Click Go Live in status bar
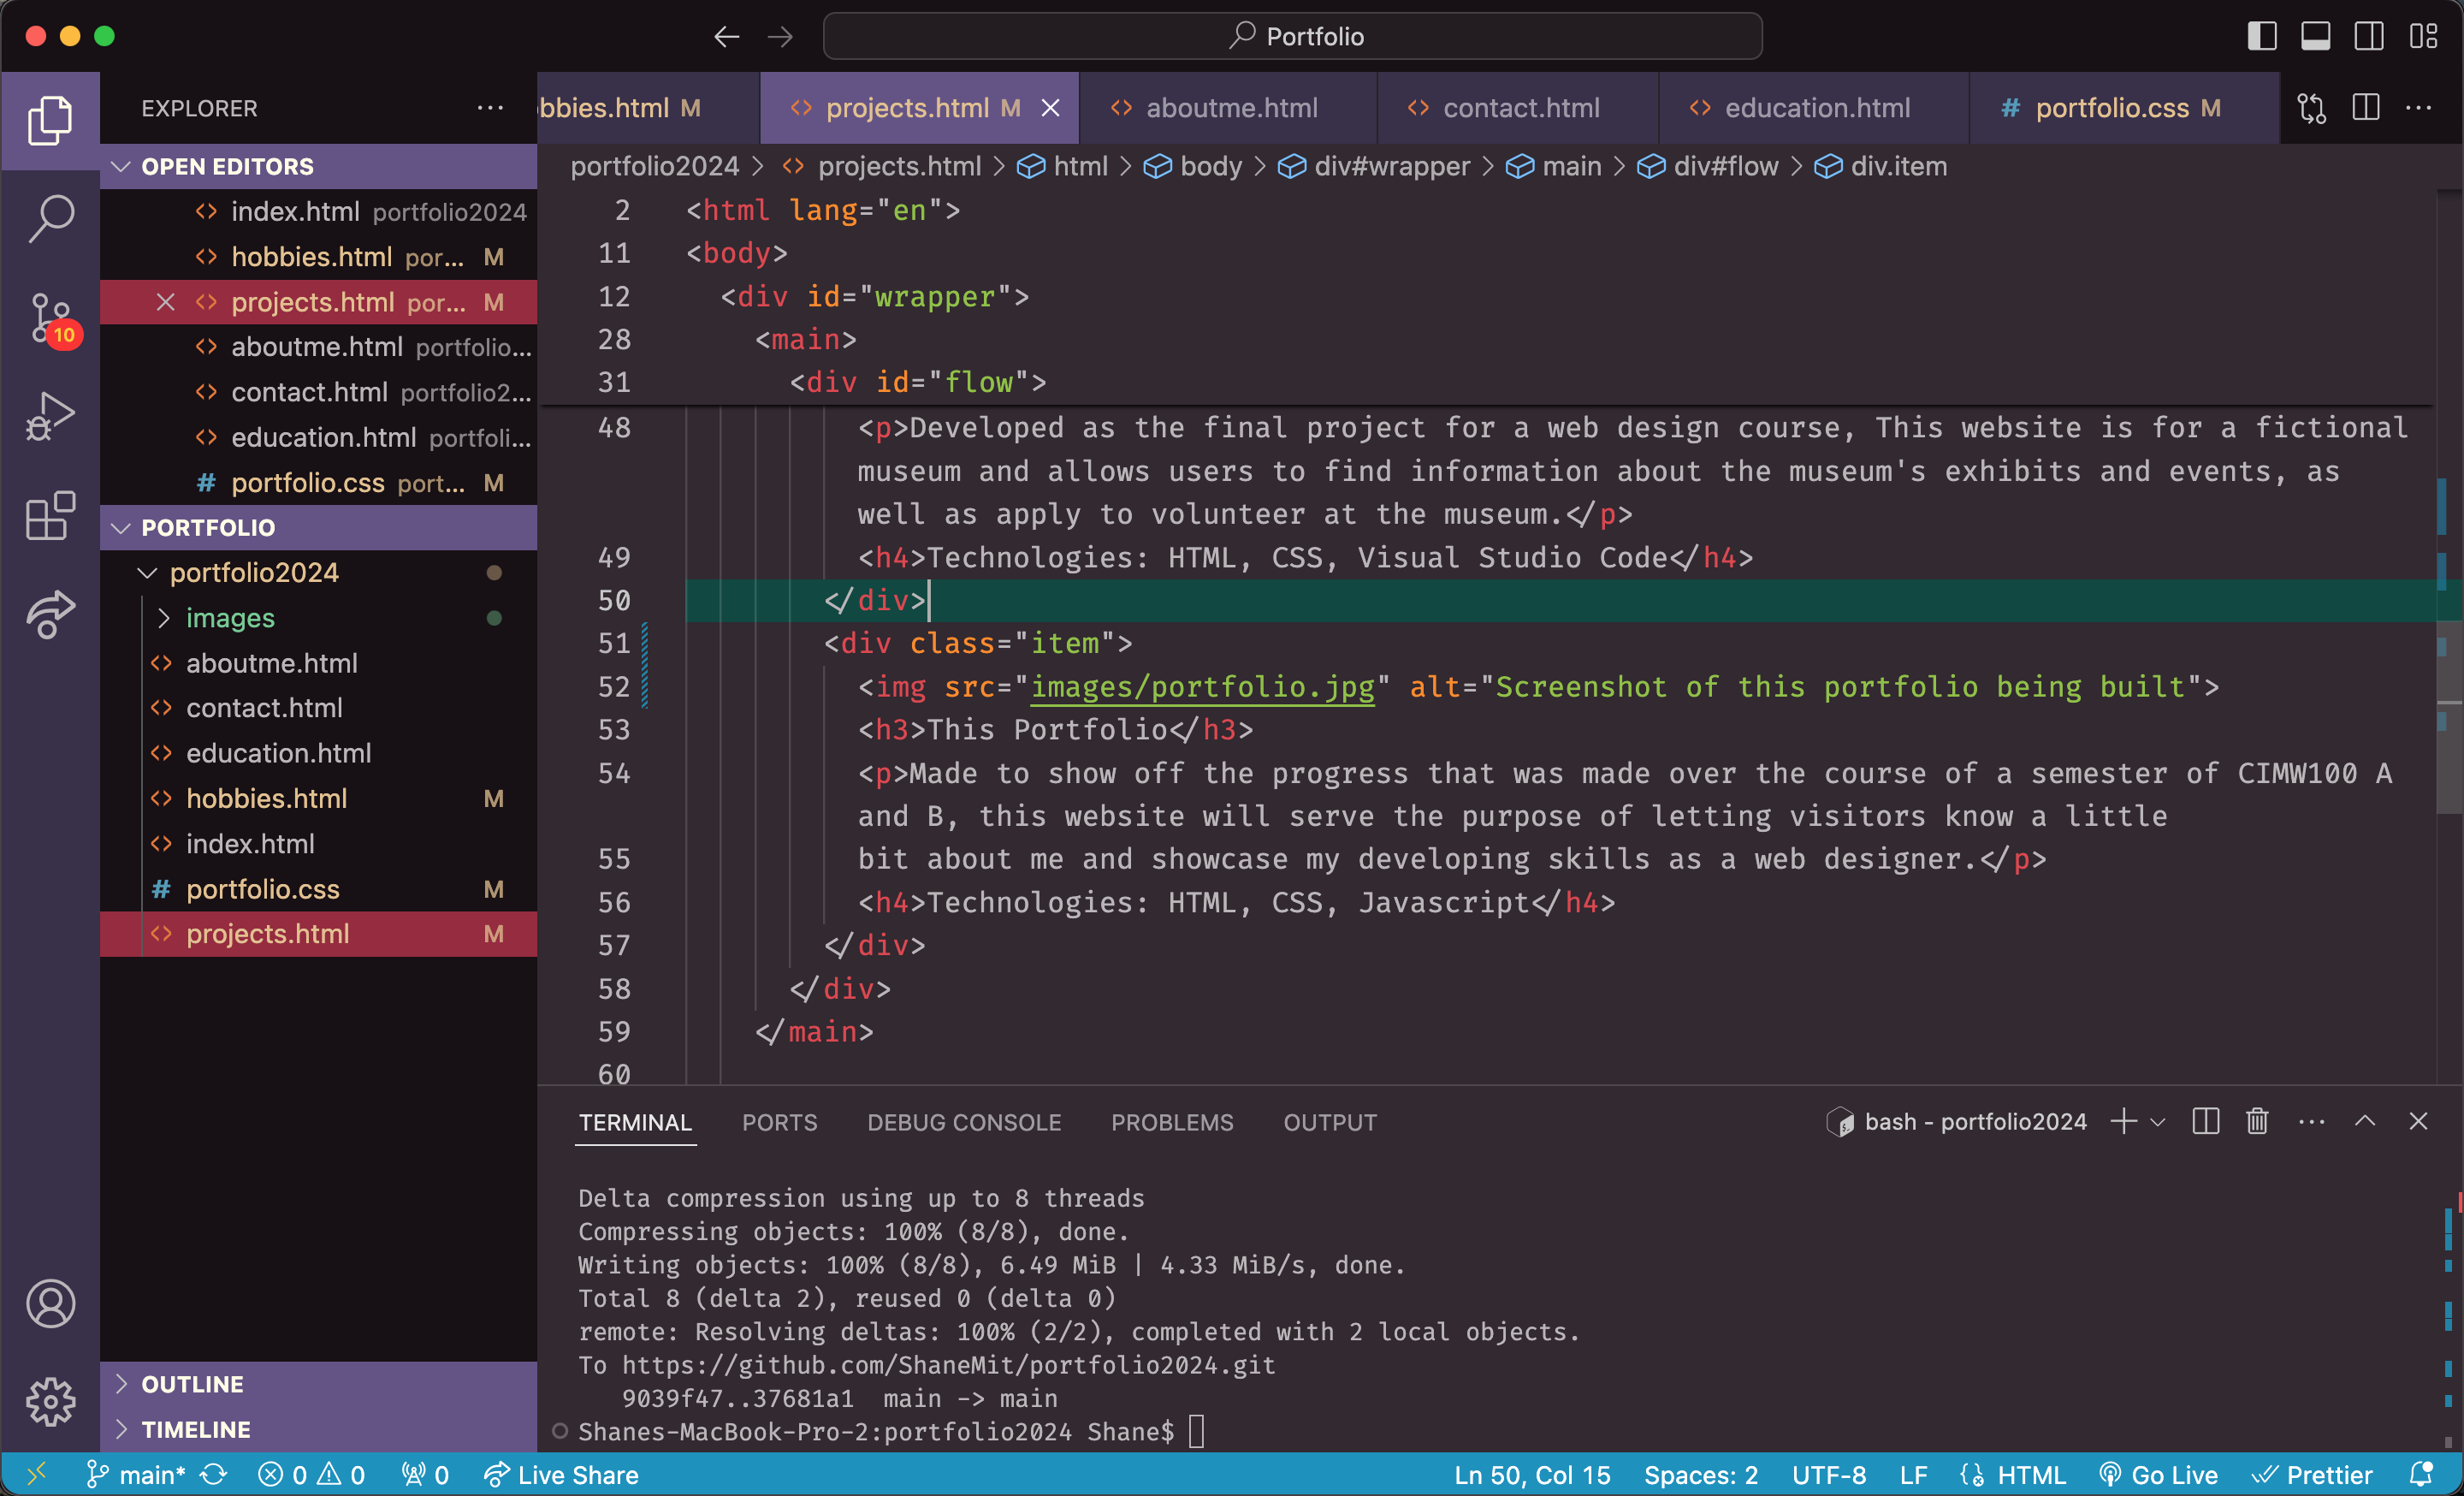The image size is (2464, 1496). pyautogui.click(x=2158, y=1474)
